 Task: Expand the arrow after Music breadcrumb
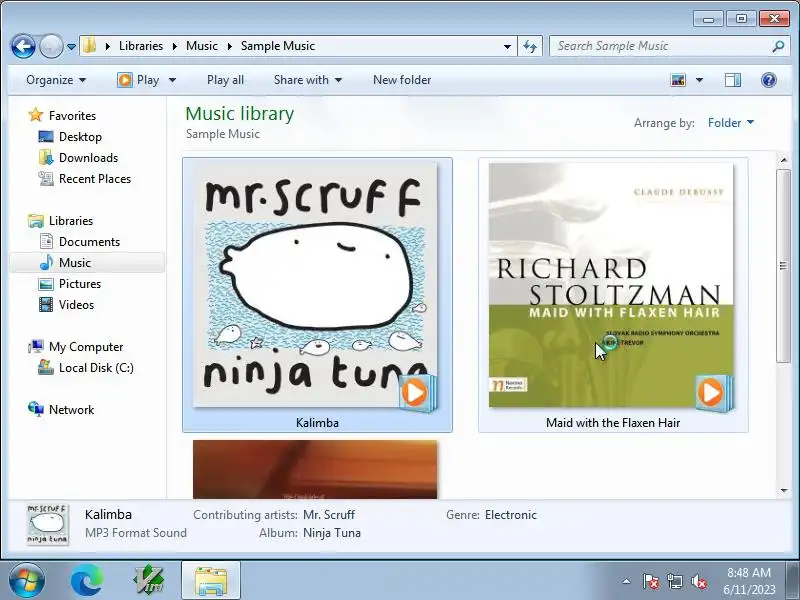[230, 46]
